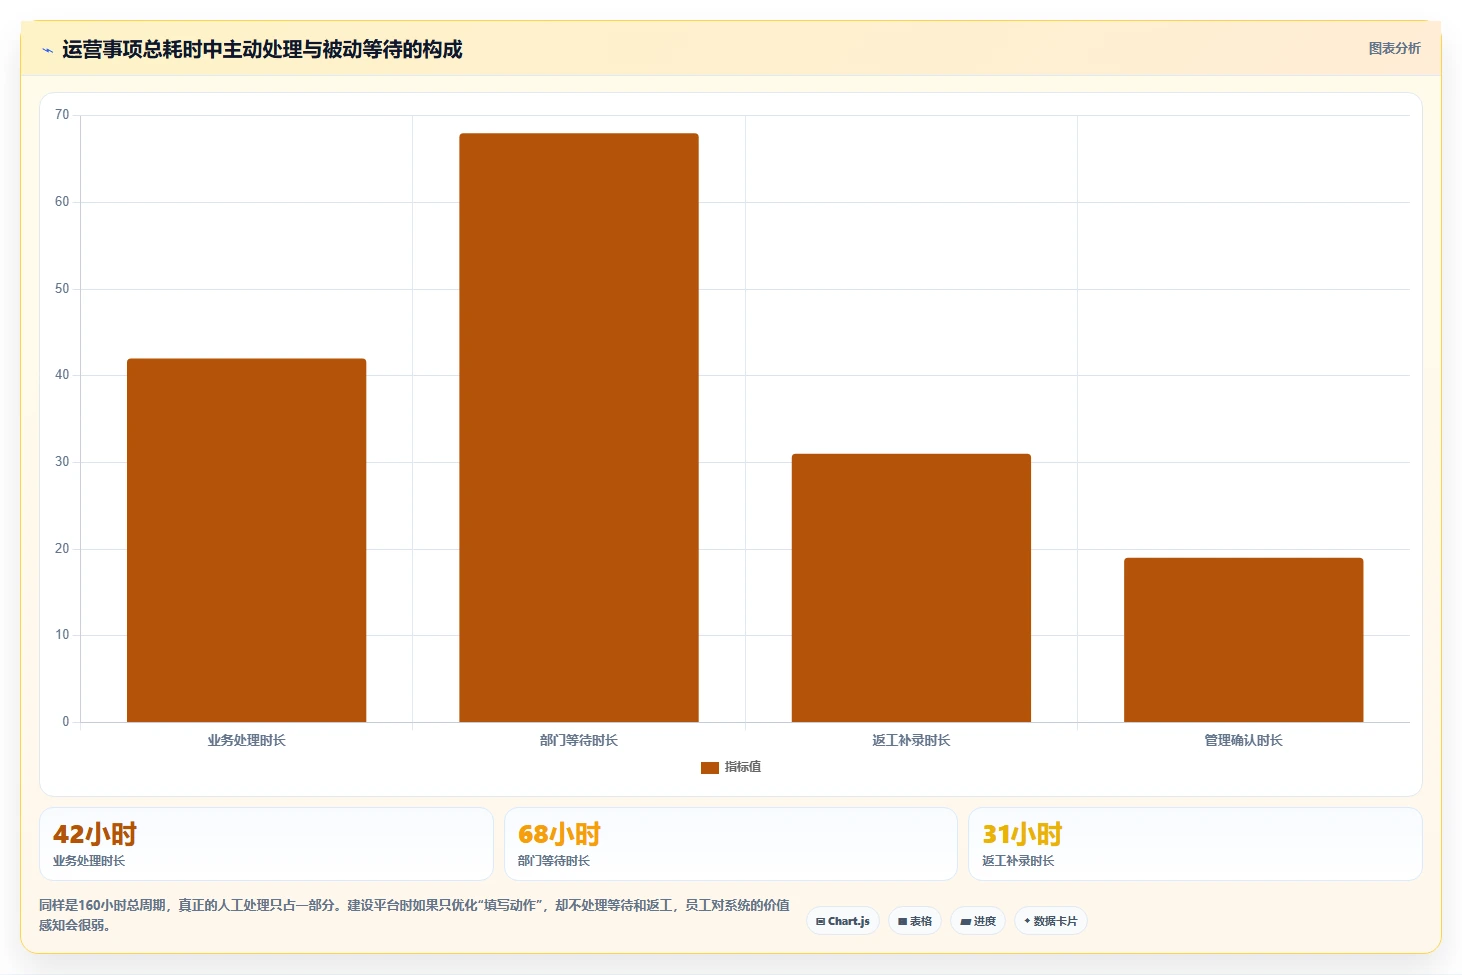
Task: Select the 进度 tag chip
Action: tap(978, 921)
